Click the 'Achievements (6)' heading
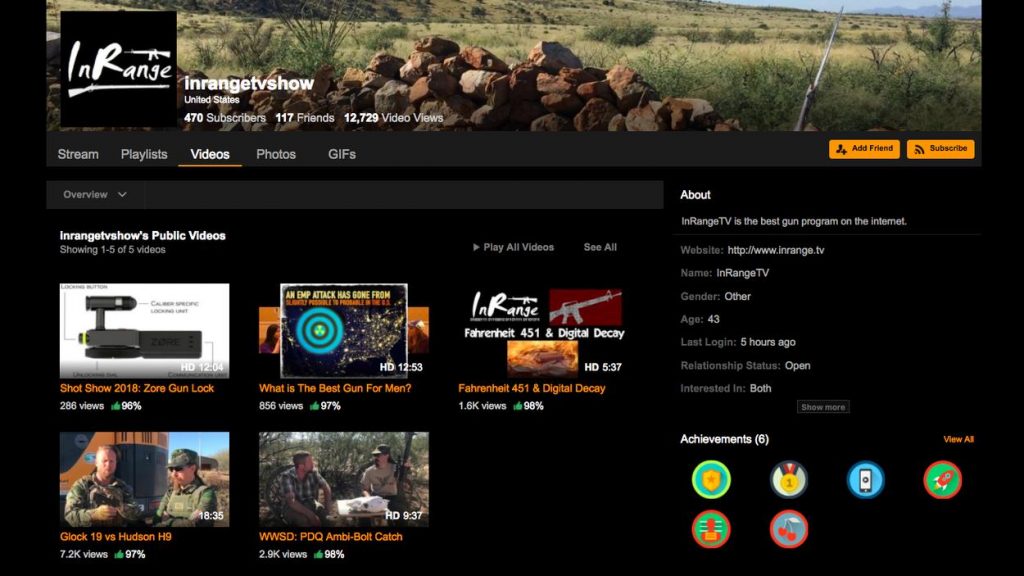 [724, 440]
